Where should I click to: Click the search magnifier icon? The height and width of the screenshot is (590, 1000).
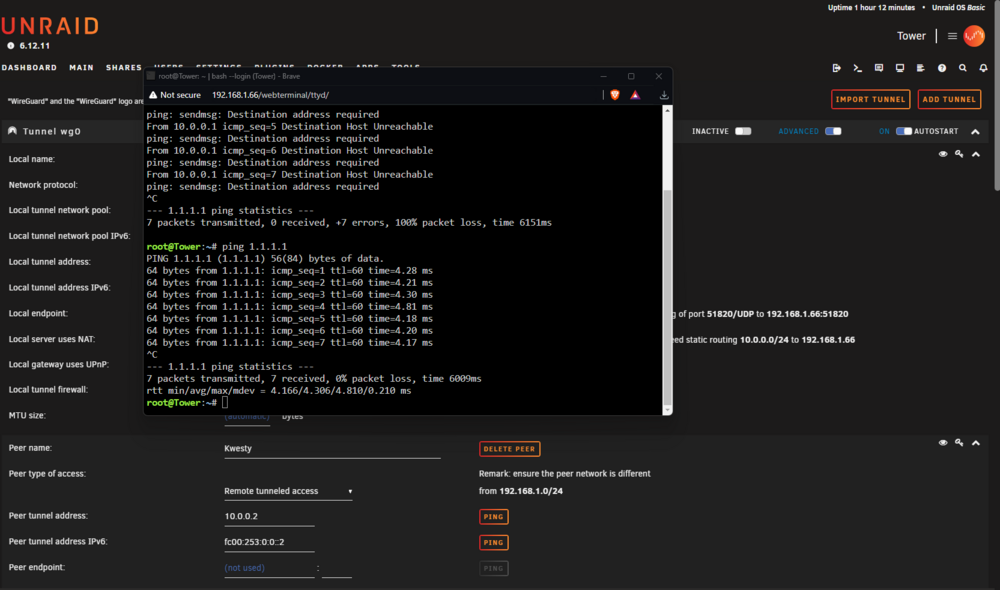963,68
